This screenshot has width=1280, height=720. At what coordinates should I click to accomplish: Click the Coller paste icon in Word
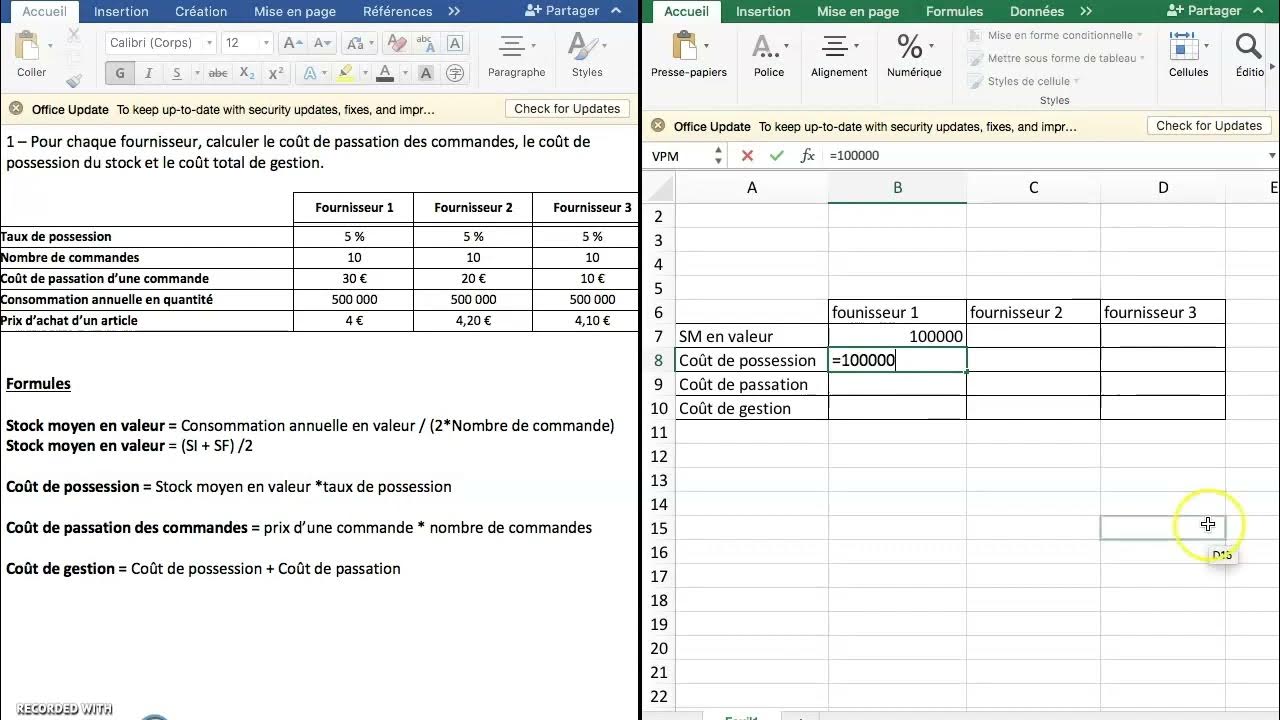tap(28, 47)
